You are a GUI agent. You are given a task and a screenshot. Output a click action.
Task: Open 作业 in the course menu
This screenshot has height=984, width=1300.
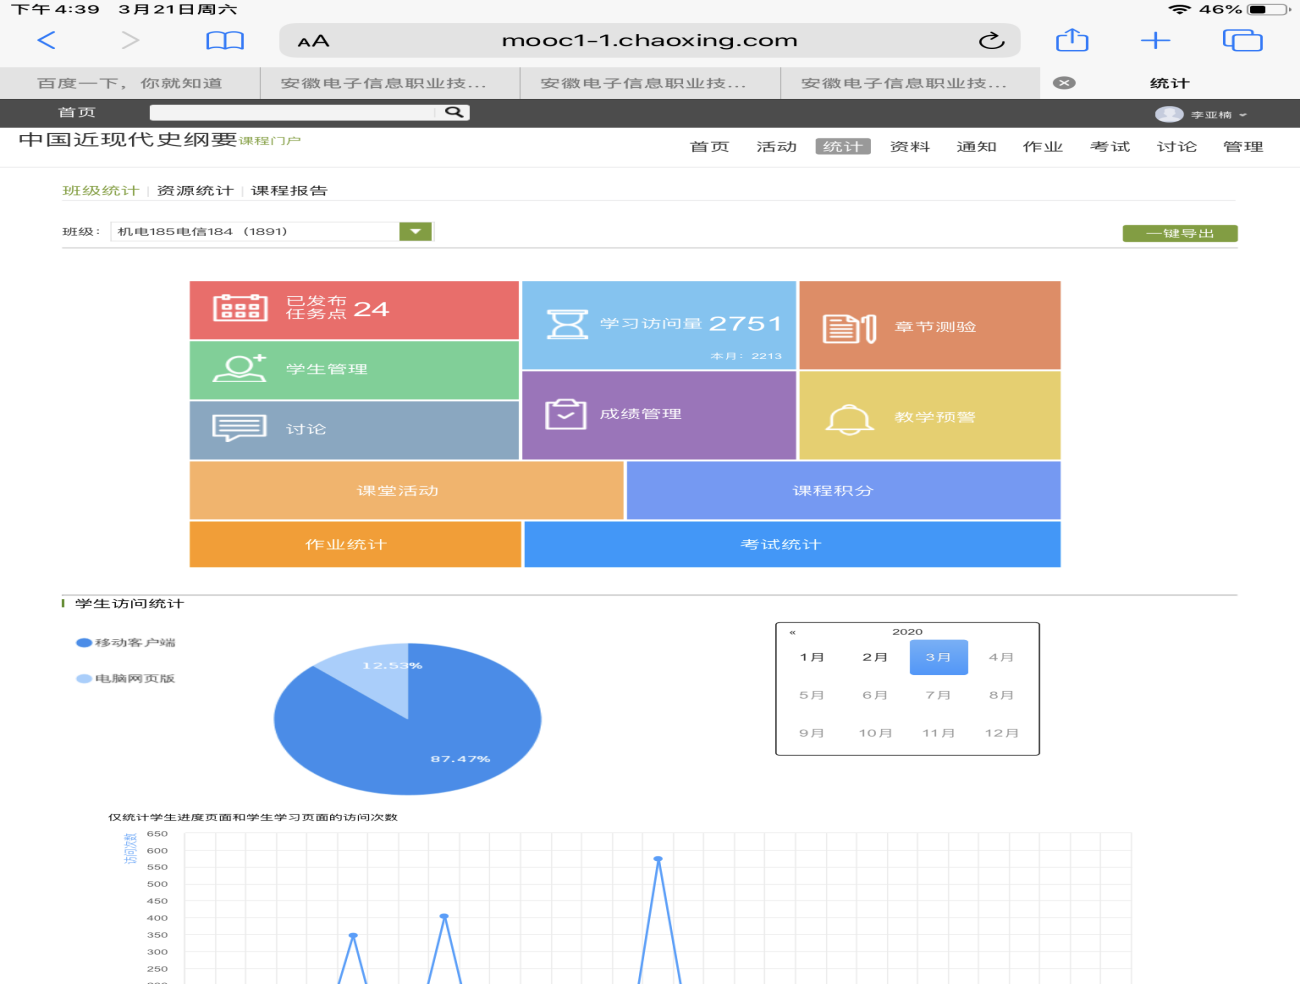[x=1043, y=147]
